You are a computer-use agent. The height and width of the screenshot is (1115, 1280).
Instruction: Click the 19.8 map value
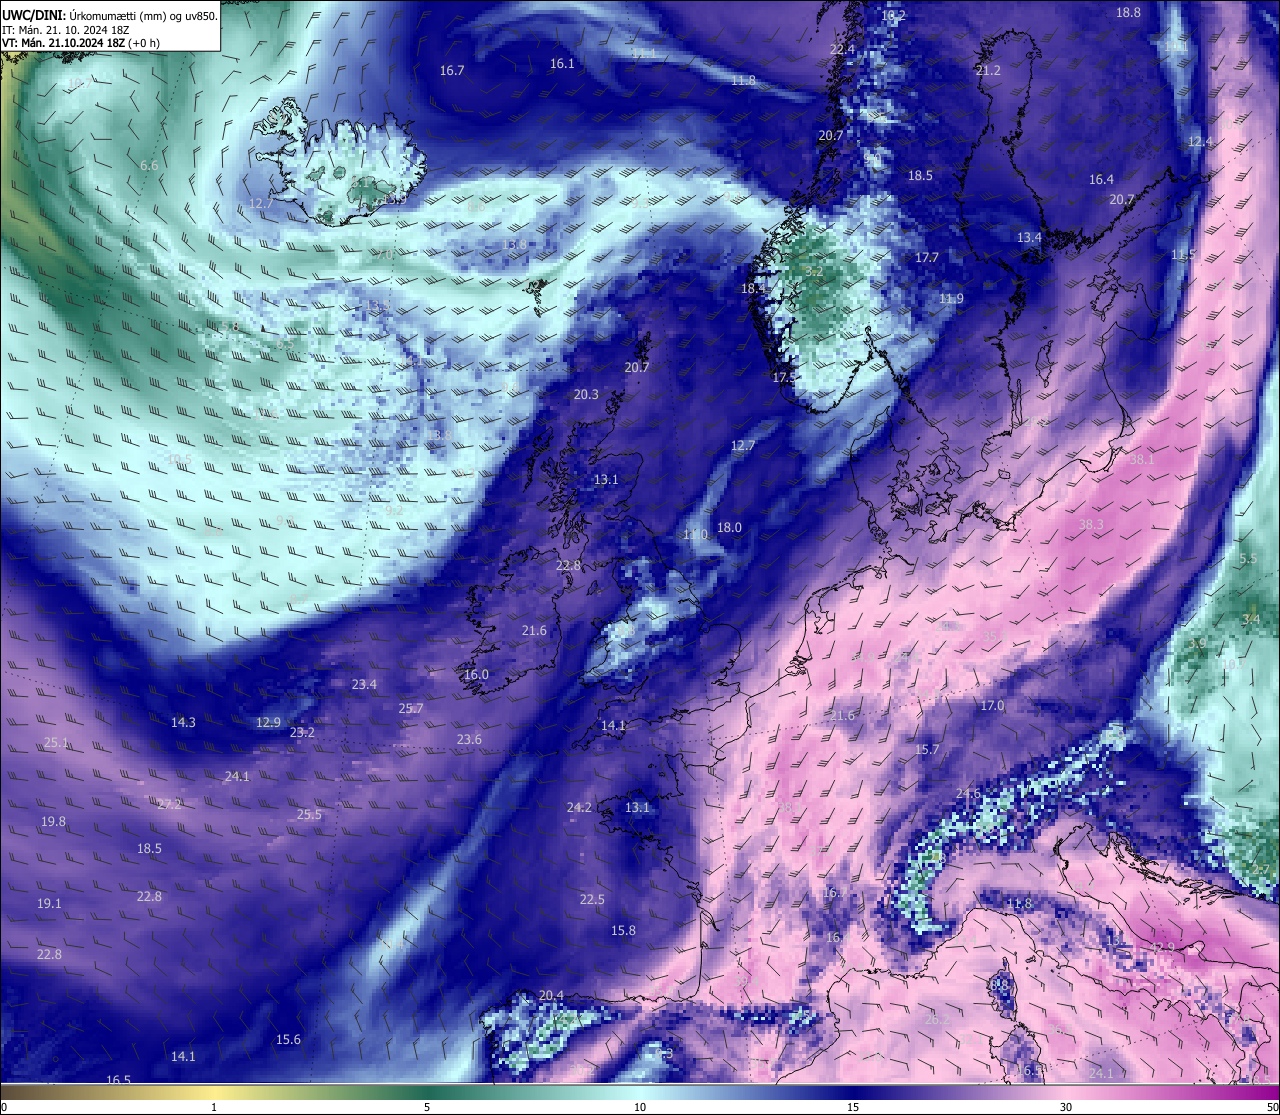point(53,821)
